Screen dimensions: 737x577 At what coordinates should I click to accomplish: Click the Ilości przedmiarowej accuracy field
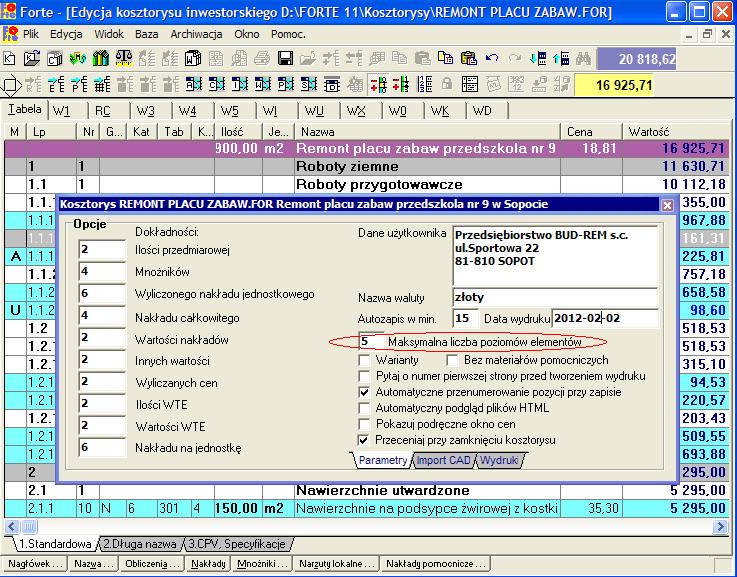tap(102, 249)
